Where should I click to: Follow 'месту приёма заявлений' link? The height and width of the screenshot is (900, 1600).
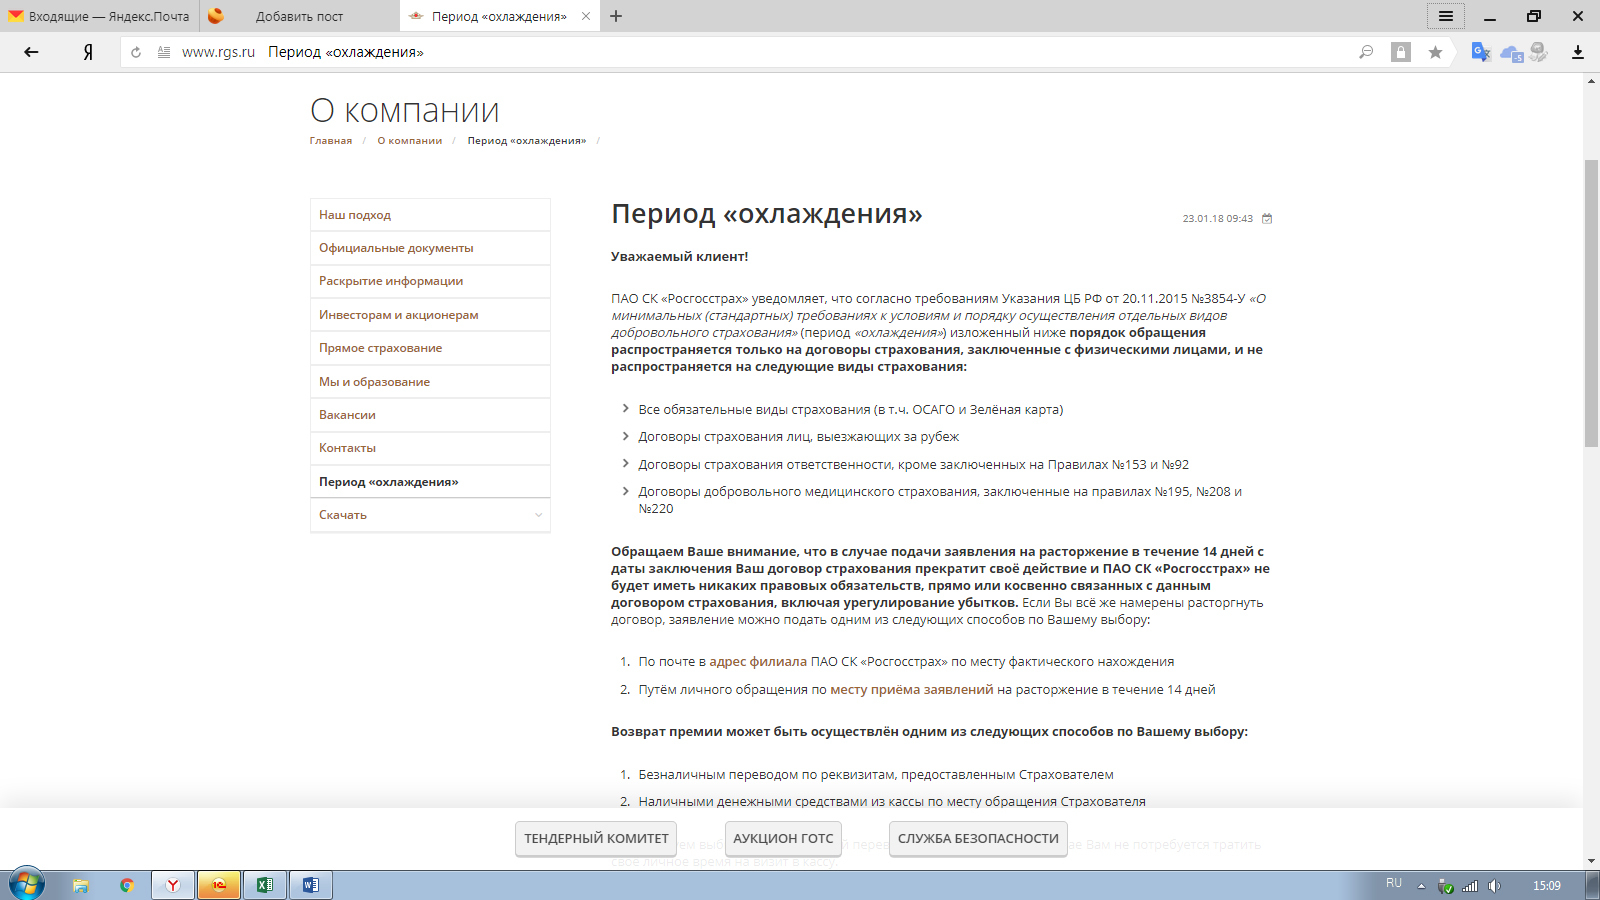(x=912, y=690)
